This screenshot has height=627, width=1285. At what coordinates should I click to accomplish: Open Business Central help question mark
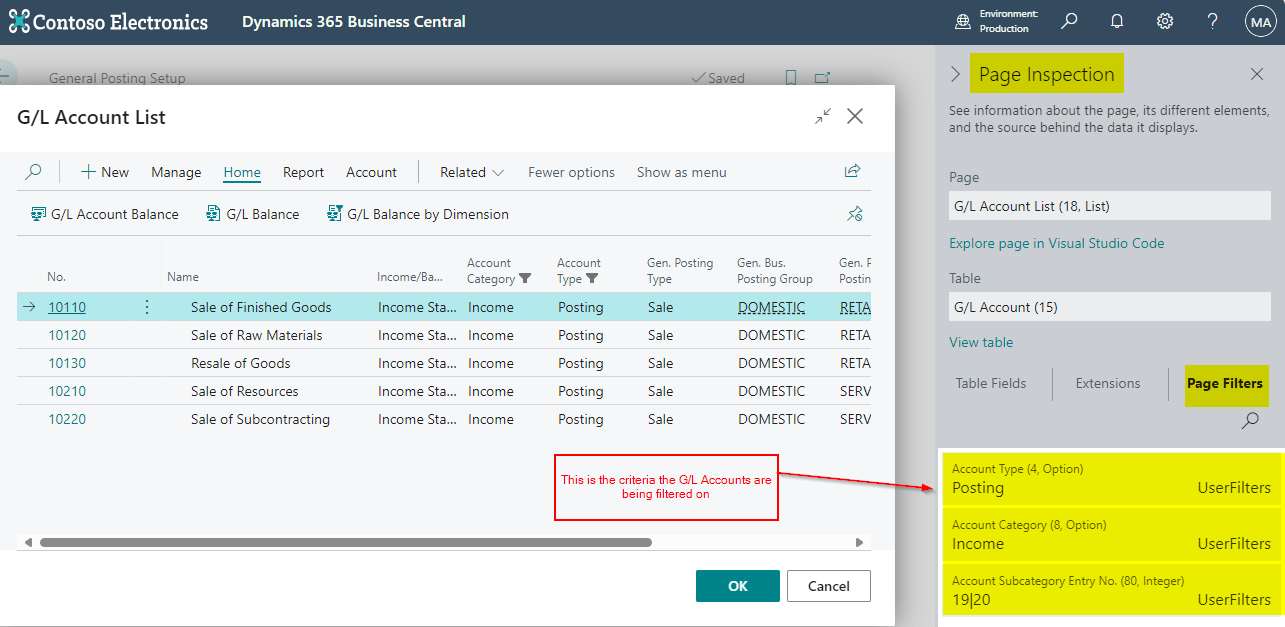[x=1212, y=20]
